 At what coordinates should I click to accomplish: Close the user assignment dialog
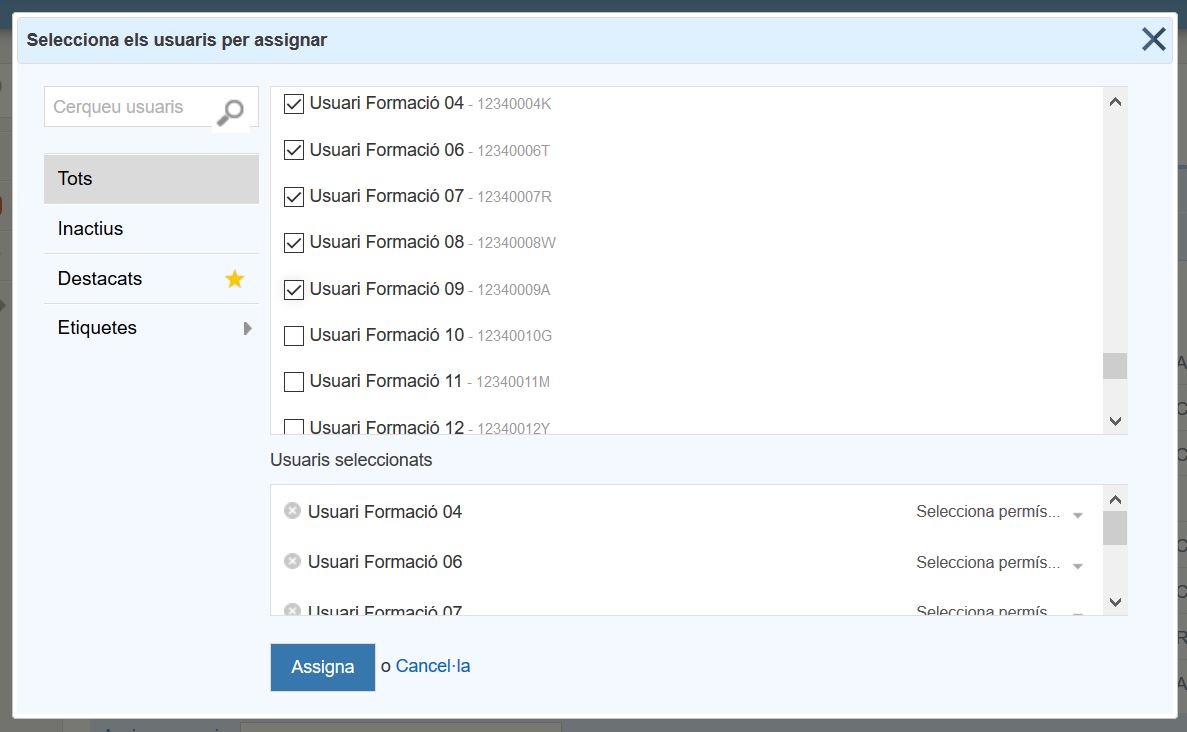1153,40
